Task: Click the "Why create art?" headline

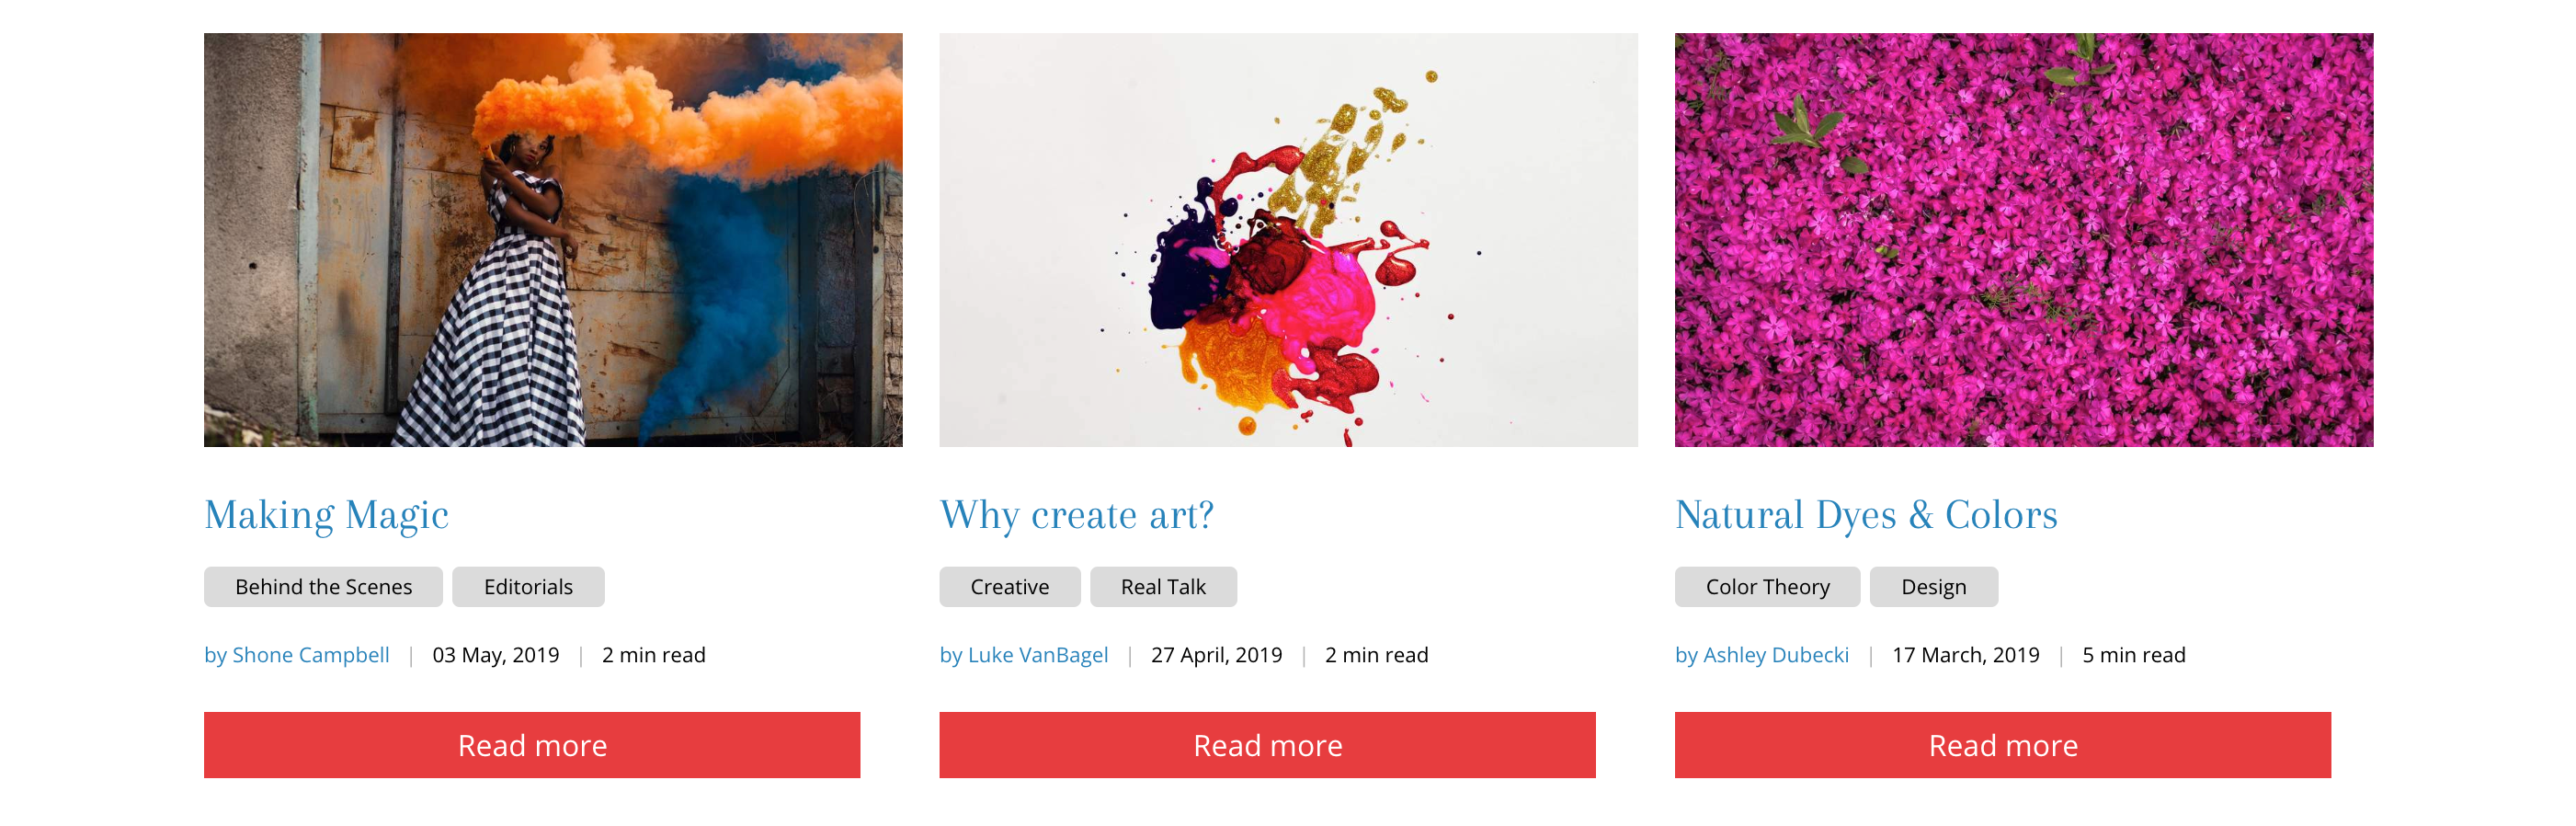Action: click(1076, 515)
